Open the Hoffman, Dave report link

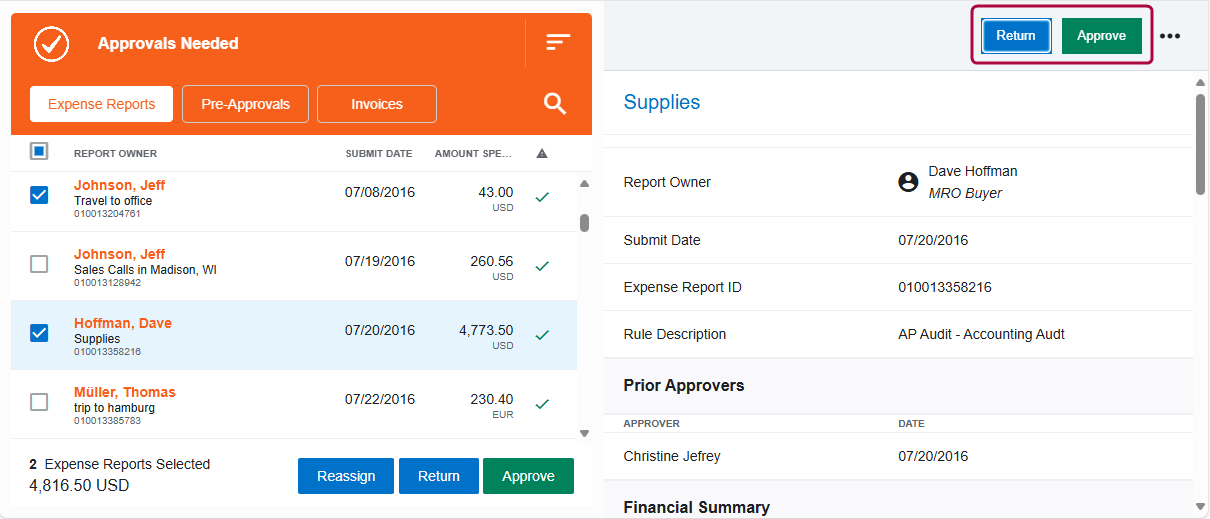tap(123, 323)
